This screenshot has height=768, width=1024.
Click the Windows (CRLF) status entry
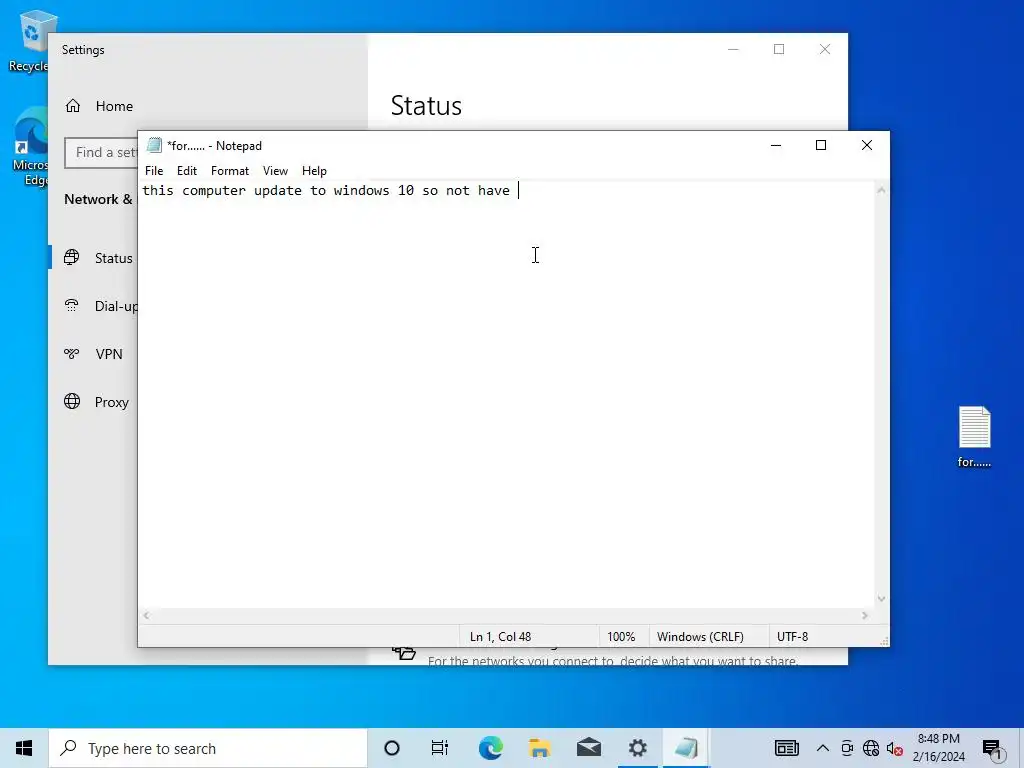tap(700, 637)
